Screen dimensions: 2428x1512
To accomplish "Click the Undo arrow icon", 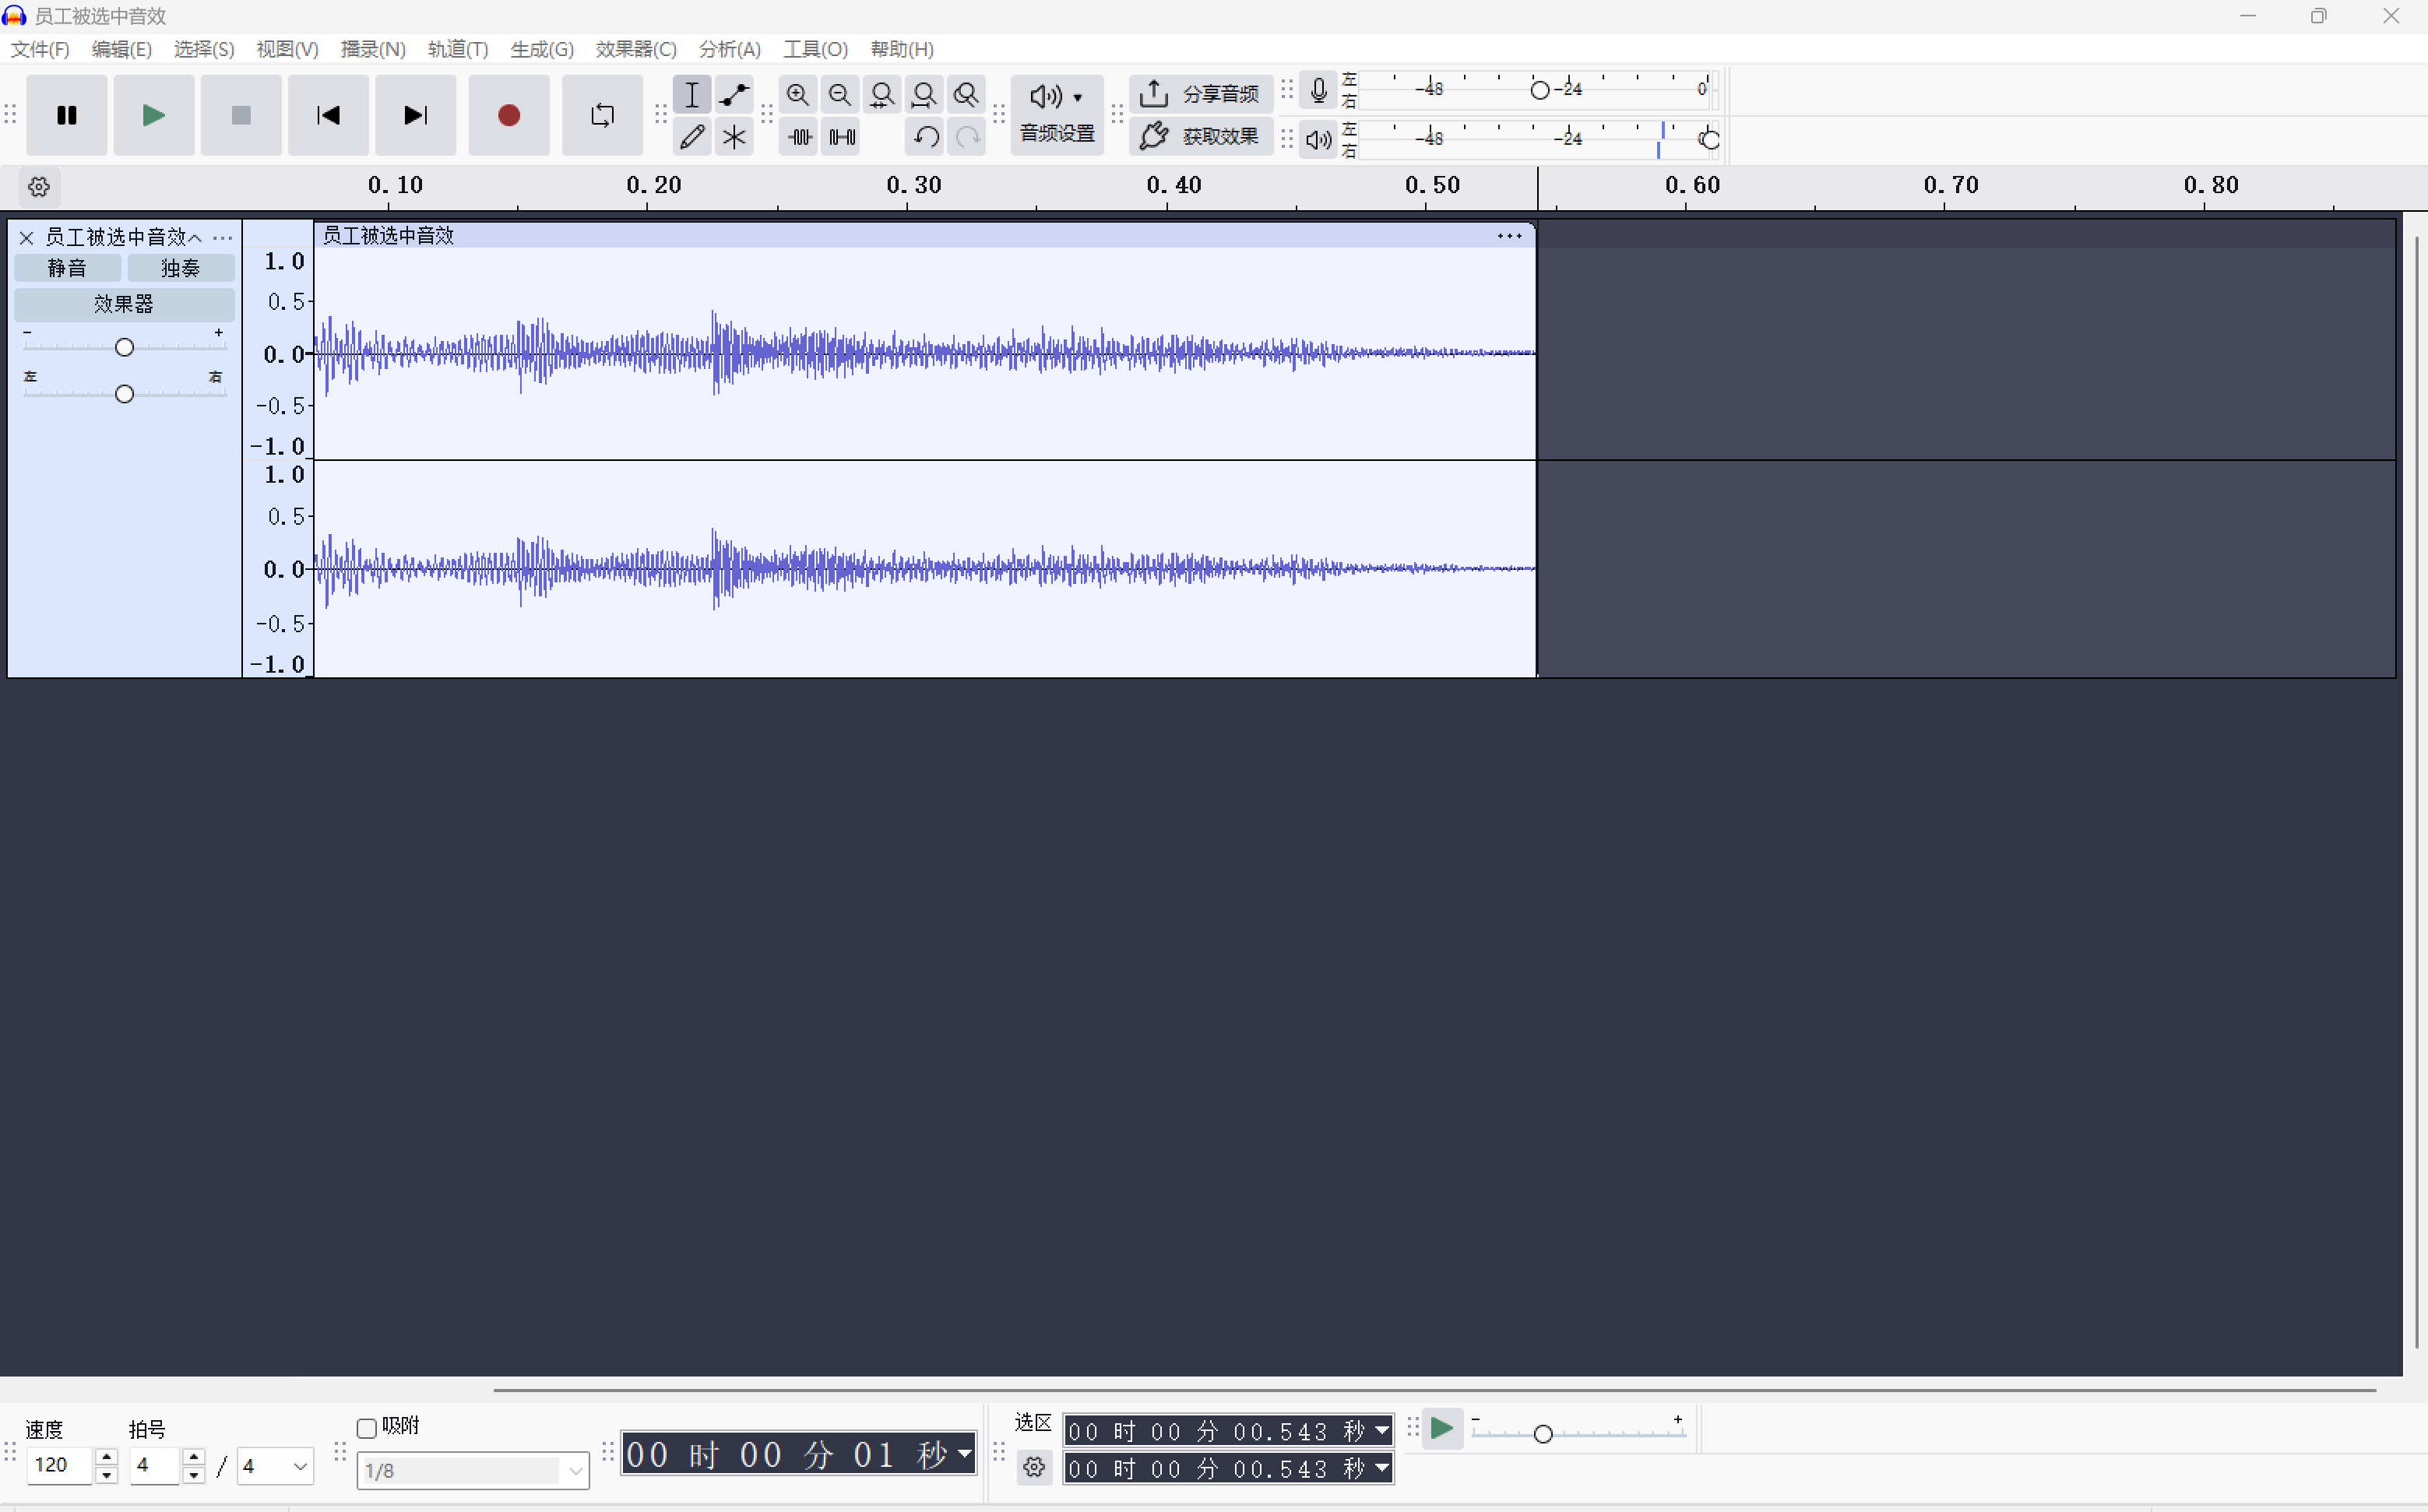I will (x=926, y=137).
